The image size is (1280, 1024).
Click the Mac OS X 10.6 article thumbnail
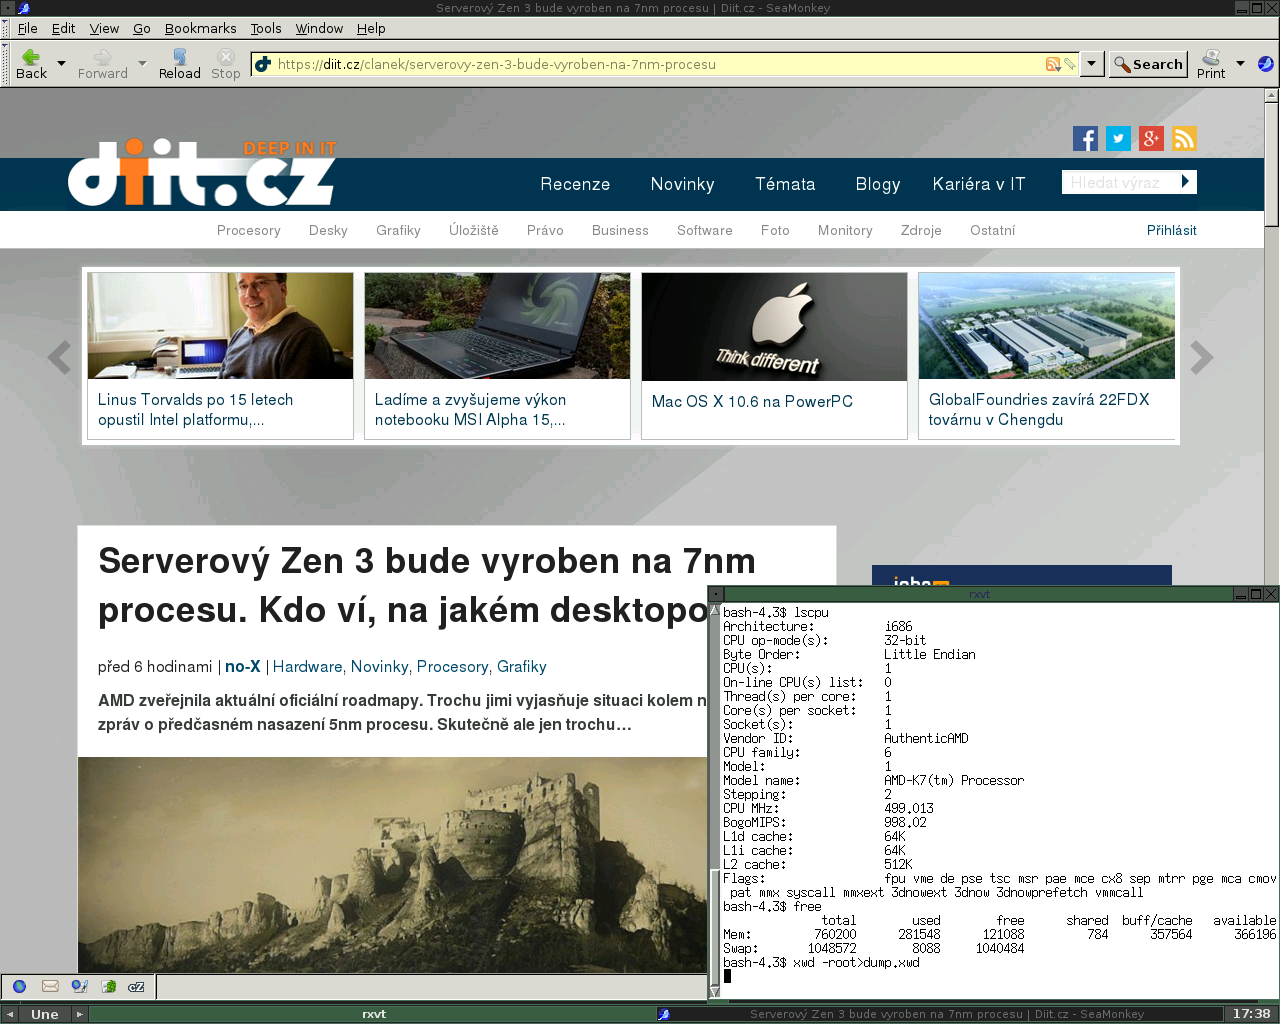point(774,326)
